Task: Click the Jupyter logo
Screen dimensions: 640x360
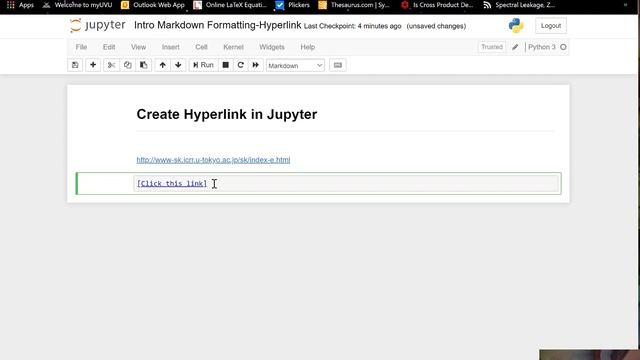Action: (x=97, y=25)
